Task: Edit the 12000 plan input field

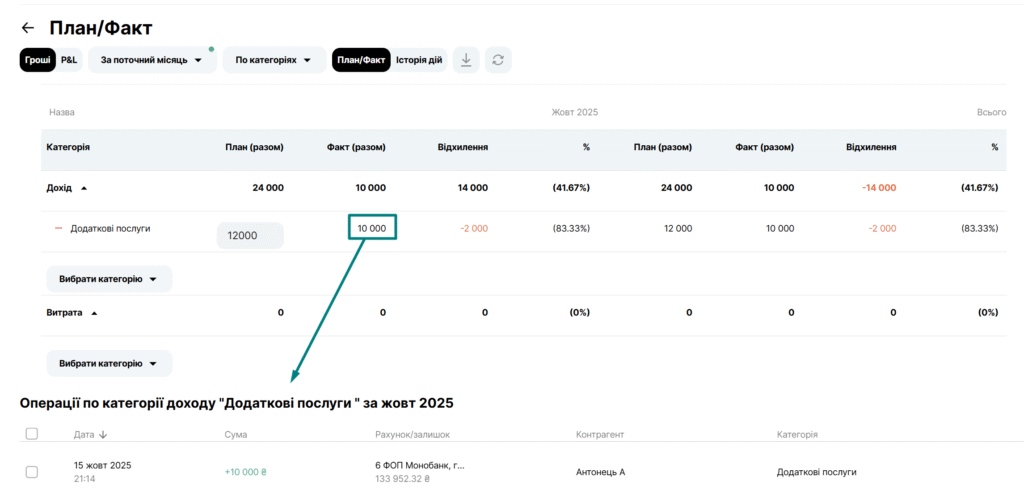Action: pos(250,236)
